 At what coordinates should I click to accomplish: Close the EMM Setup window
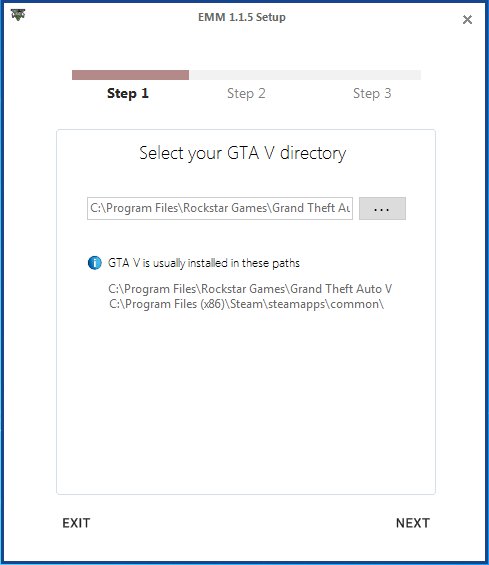[x=467, y=19]
